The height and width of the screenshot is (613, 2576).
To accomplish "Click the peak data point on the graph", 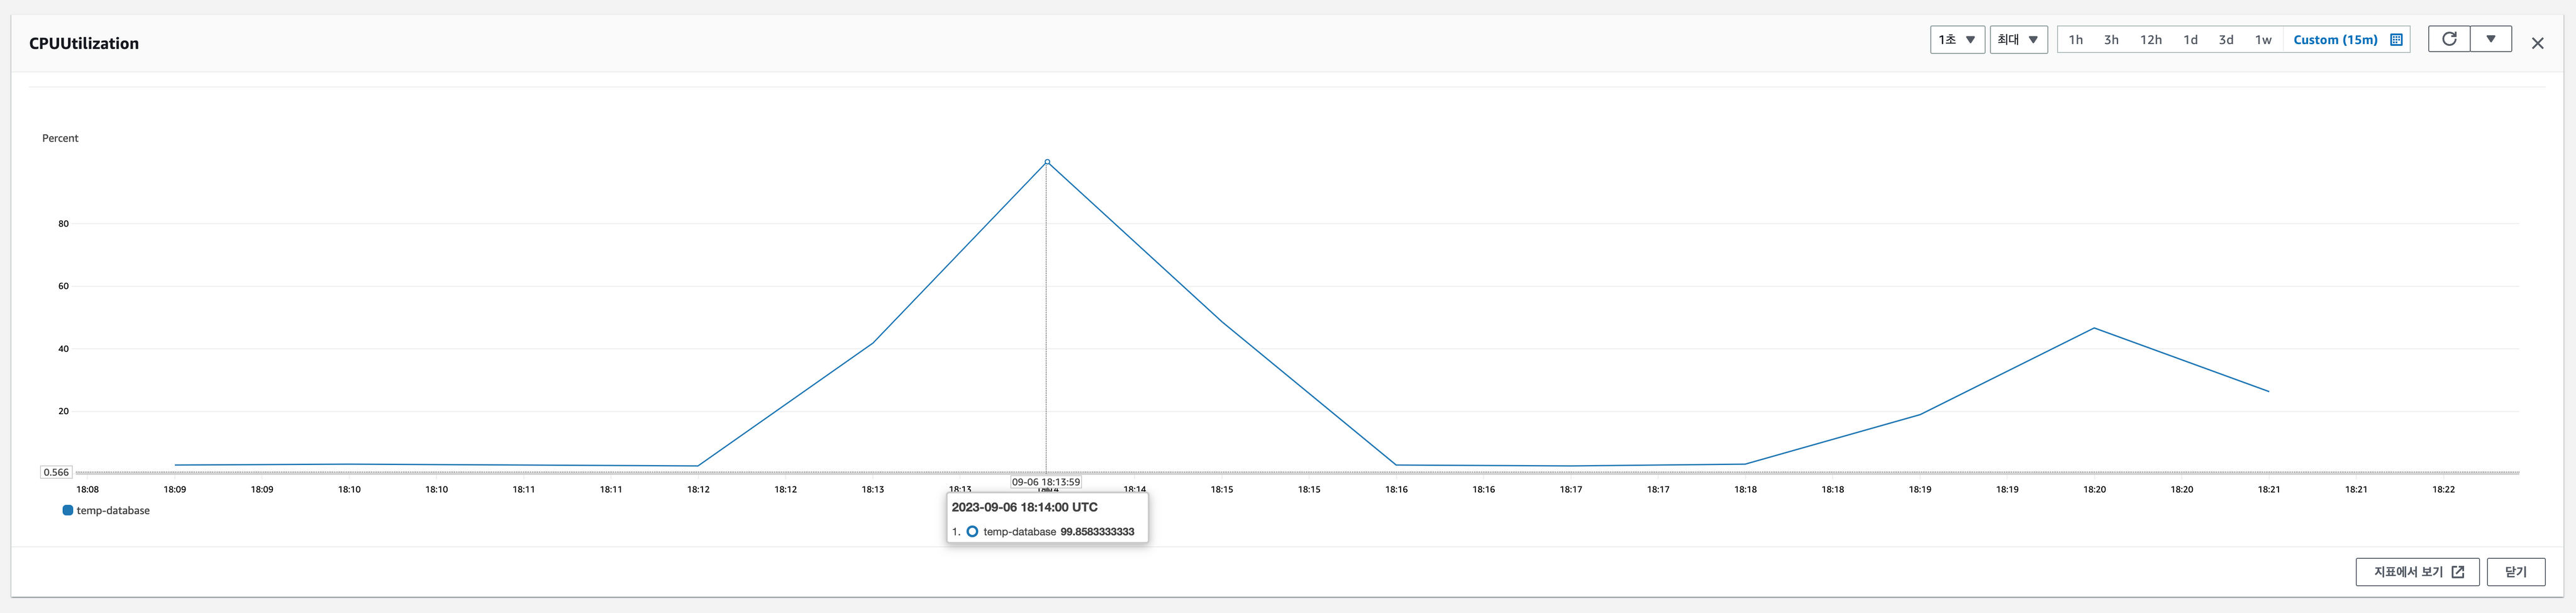I will 1047,162.
